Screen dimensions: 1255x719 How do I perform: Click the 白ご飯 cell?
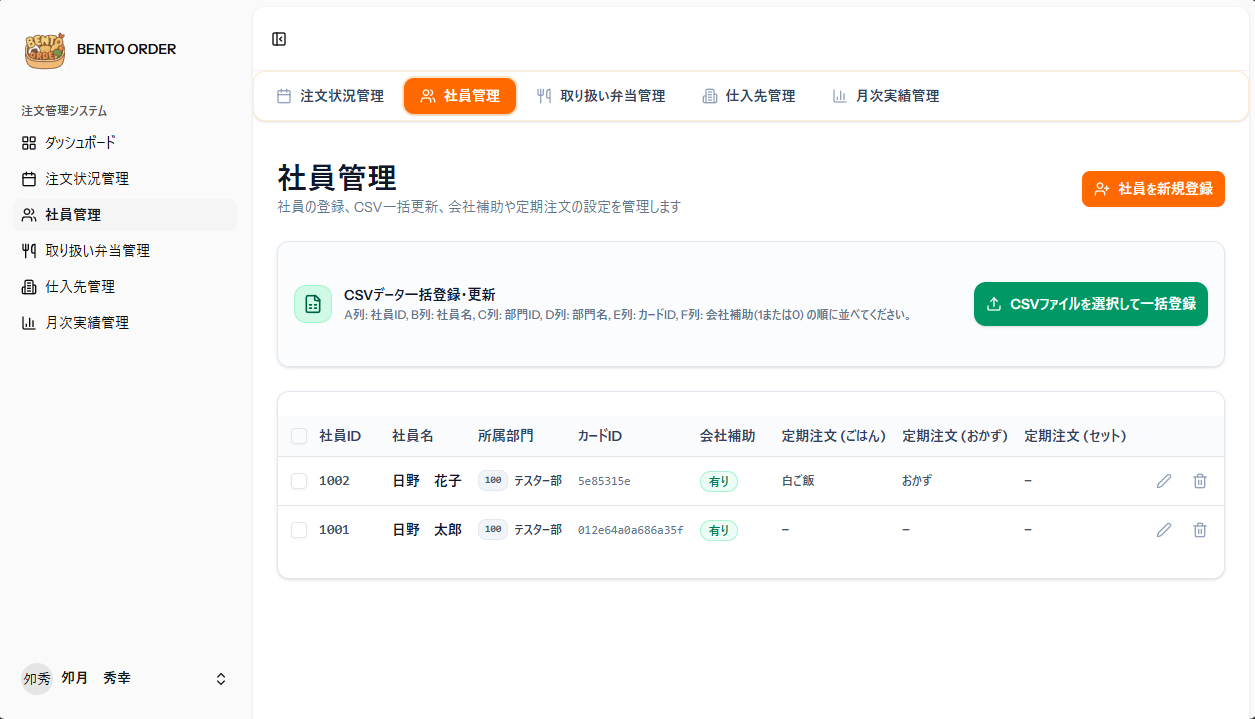click(x=798, y=481)
